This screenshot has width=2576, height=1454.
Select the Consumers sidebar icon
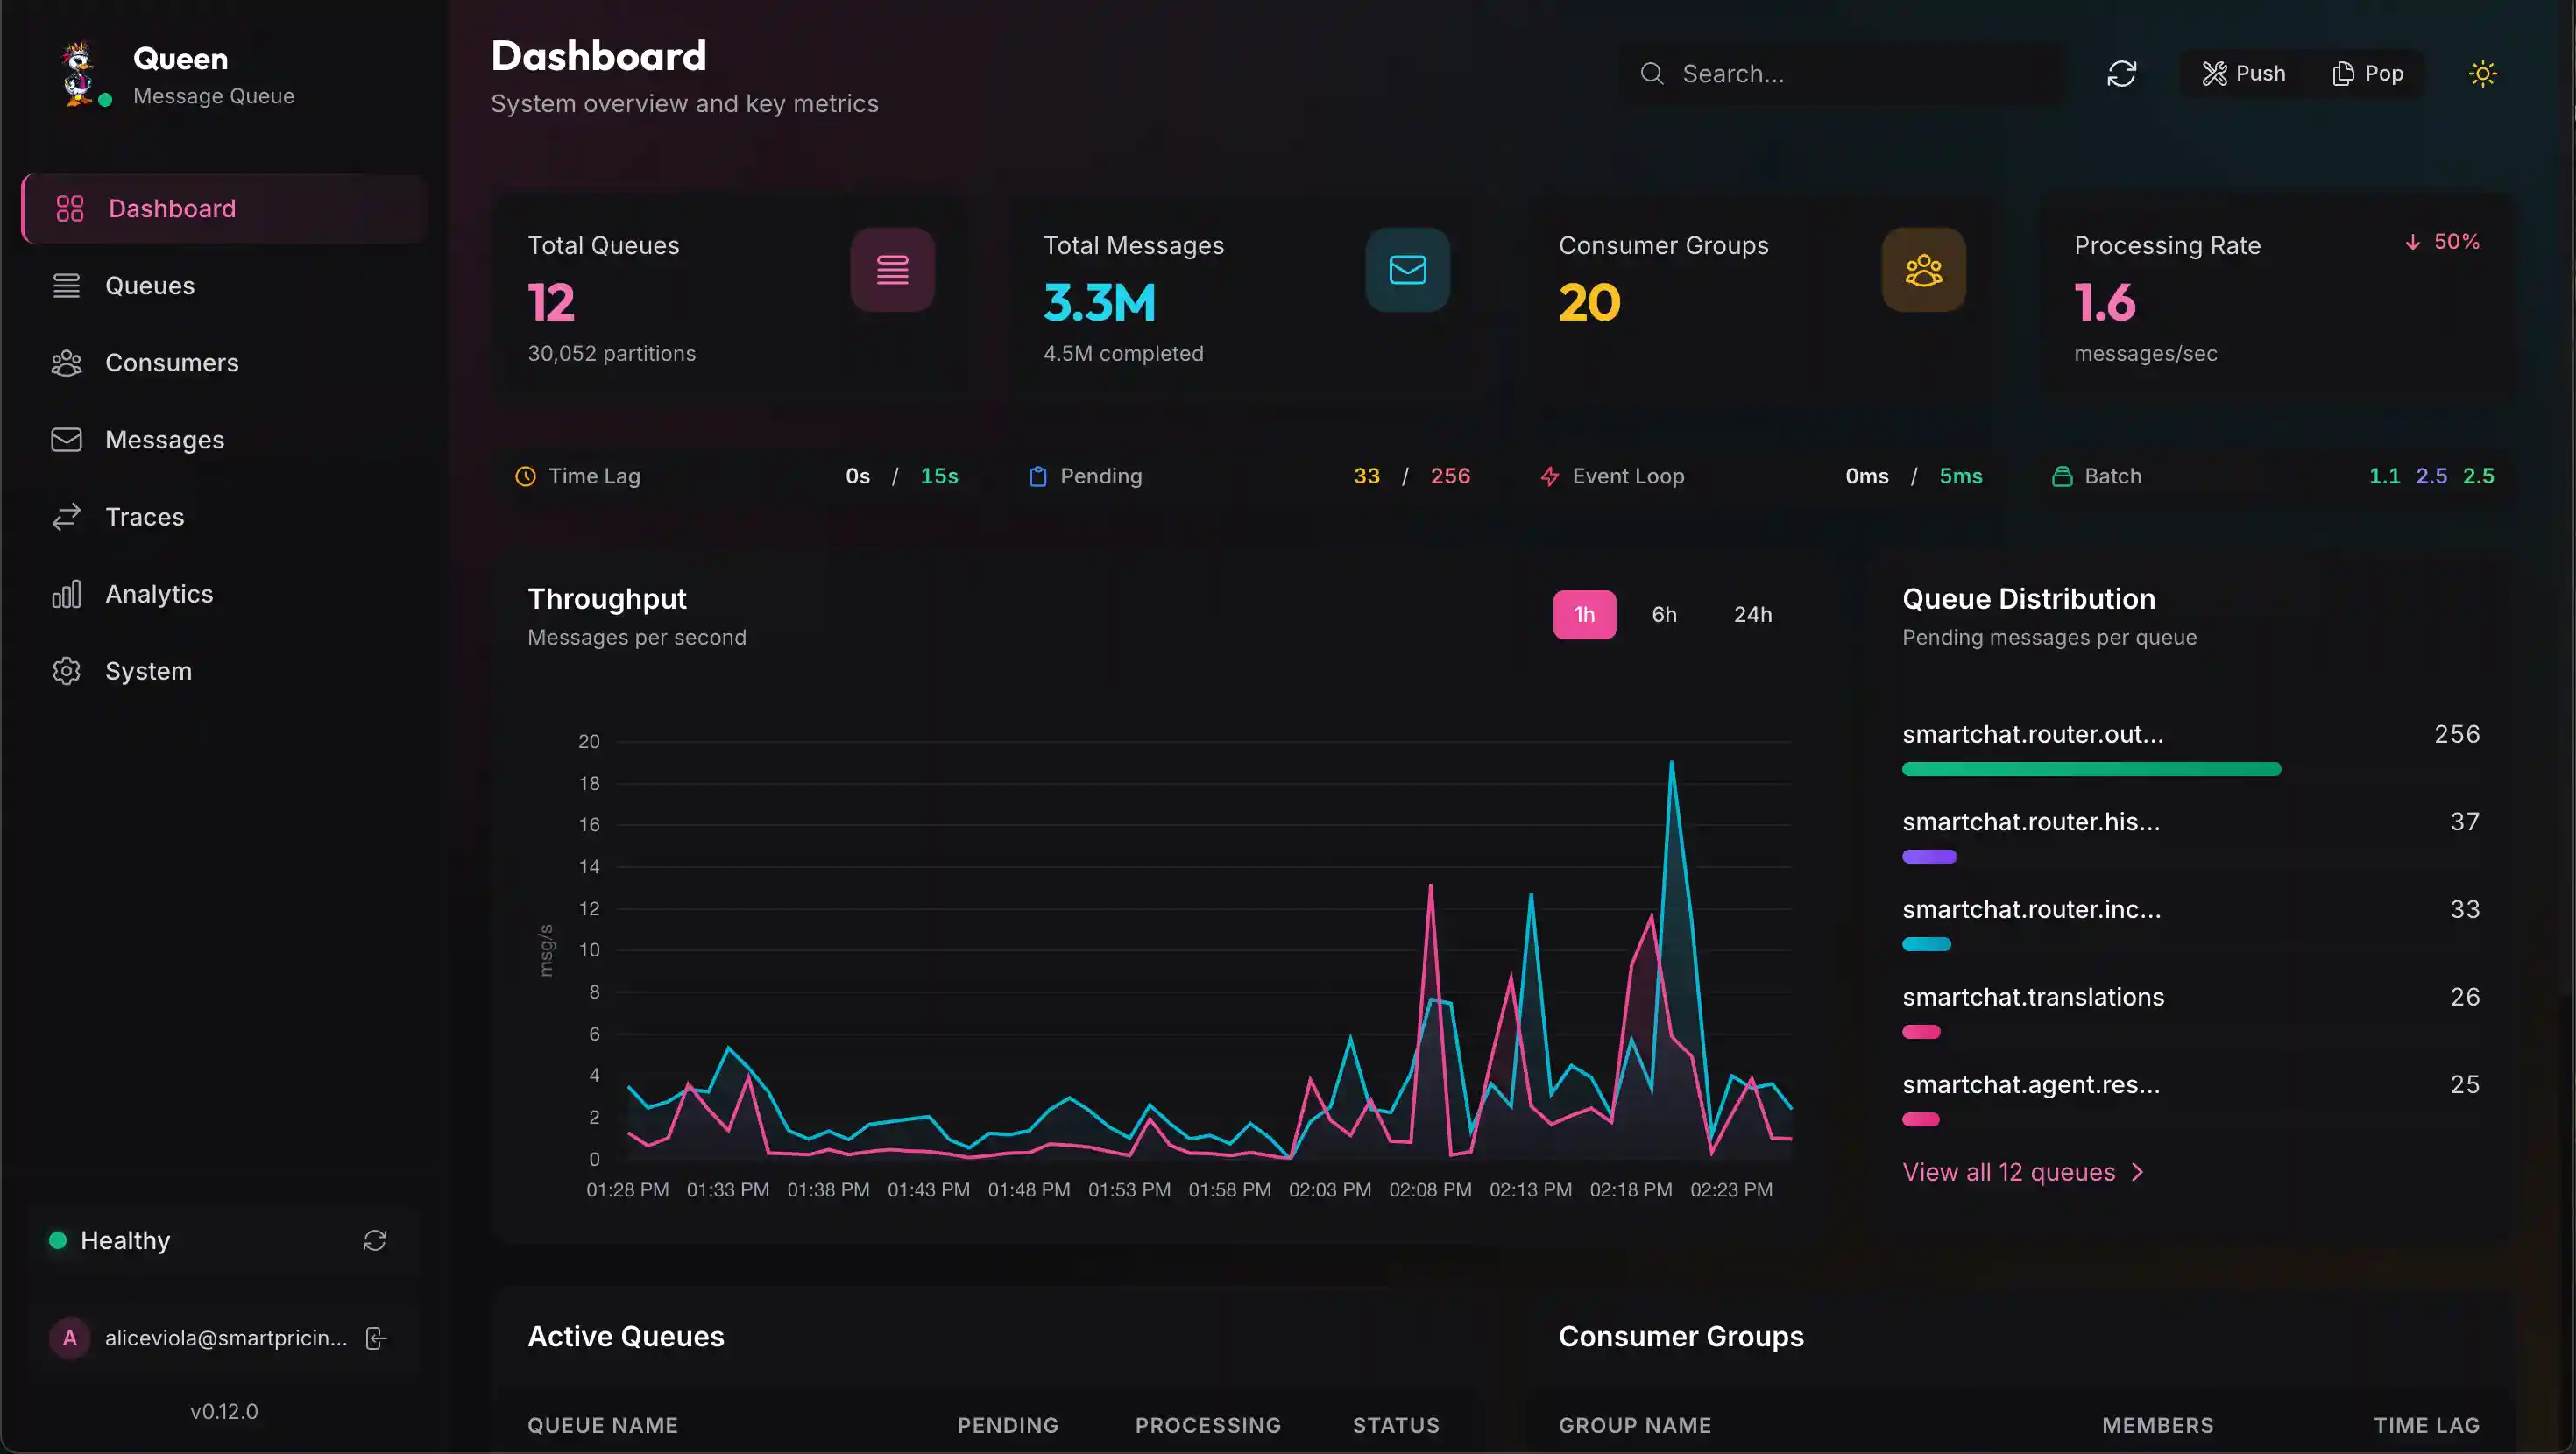[x=66, y=362]
